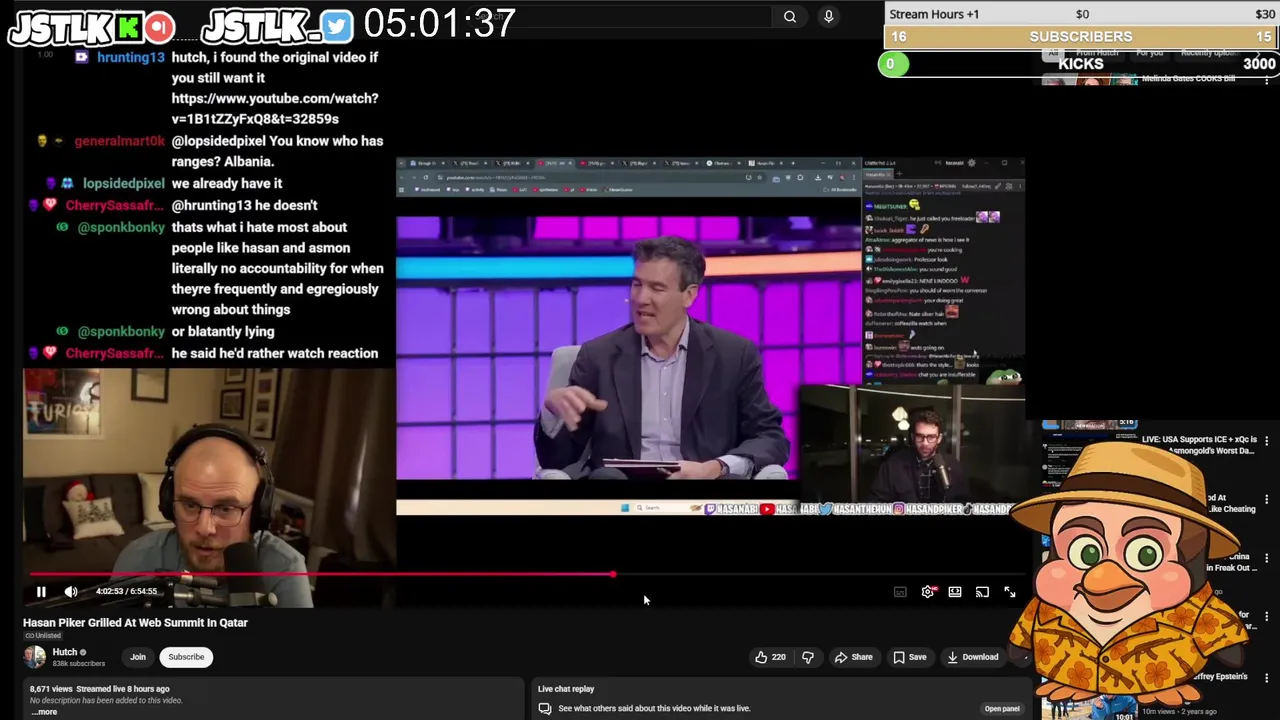Open the YouTube link in hrunting13's message
Viewport: 1280px width, 720px height.
(275, 108)
